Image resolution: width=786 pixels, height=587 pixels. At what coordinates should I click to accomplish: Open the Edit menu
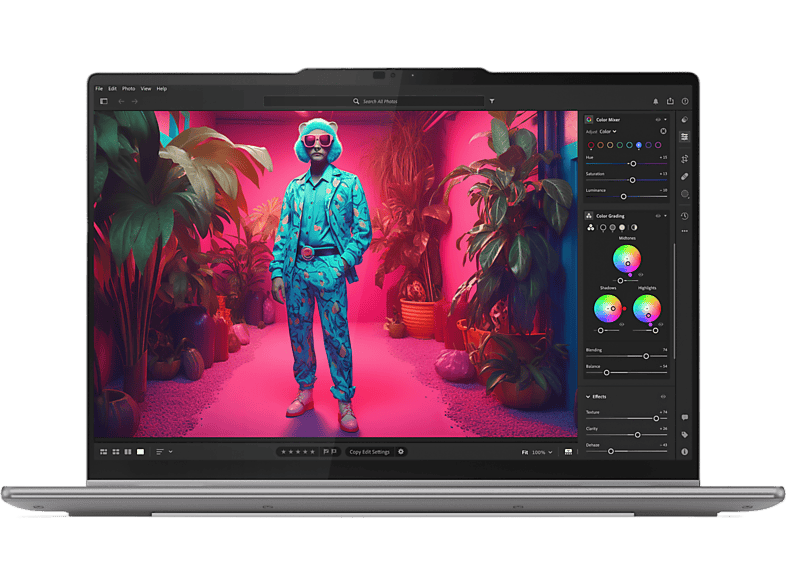click(x=112, y=89)
